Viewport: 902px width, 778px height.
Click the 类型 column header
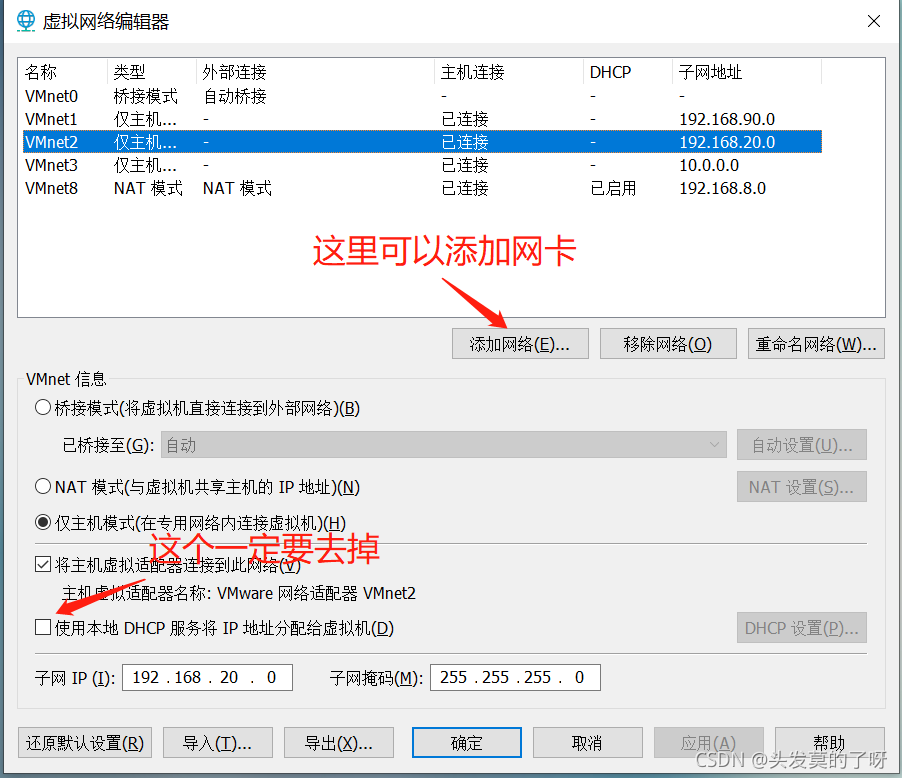152,72
